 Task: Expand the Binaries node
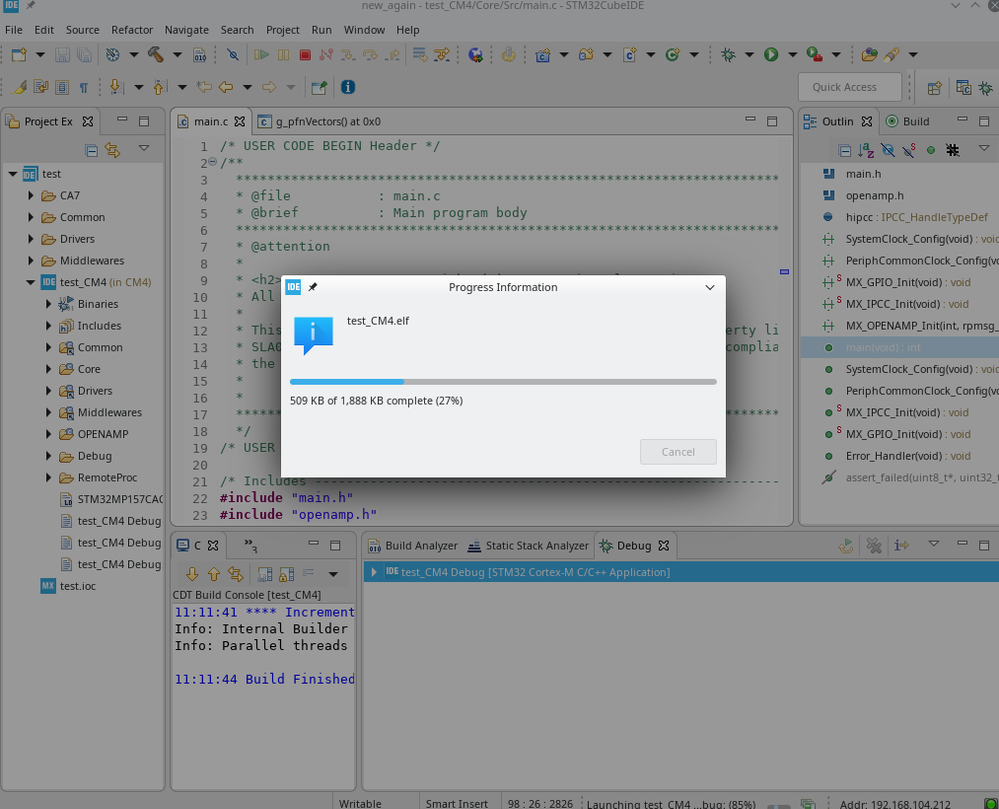click(48, 304)
